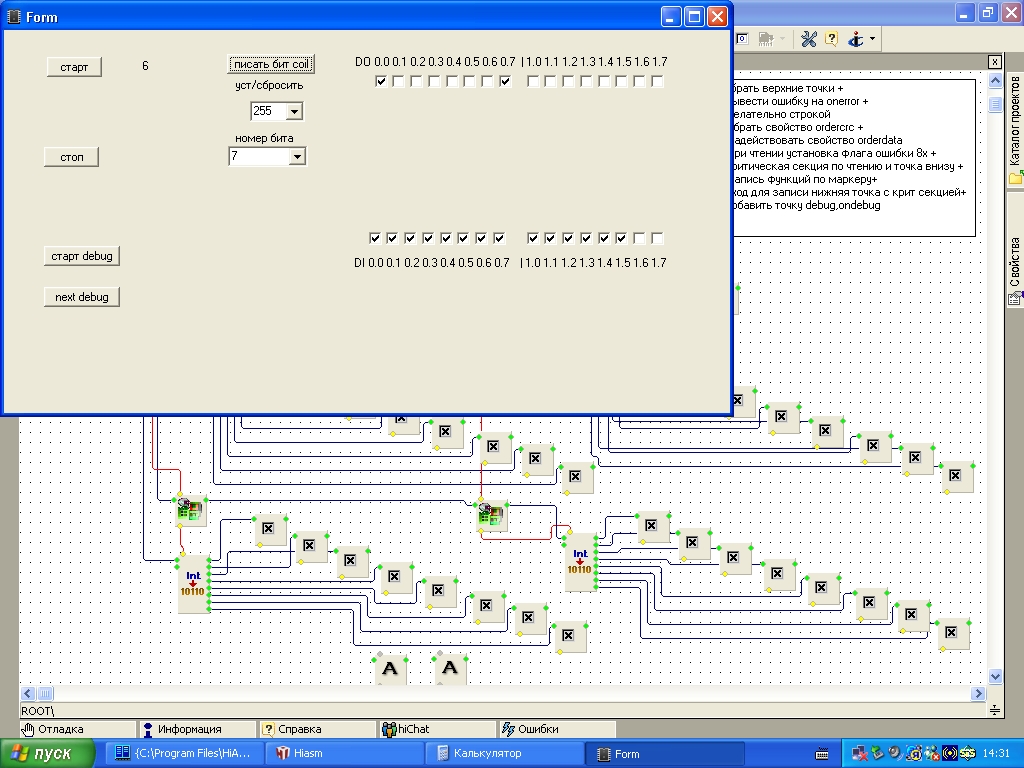Click the старт button
Screen dimensions: 1024x768
pyautogui.click(x=74, y=67)
